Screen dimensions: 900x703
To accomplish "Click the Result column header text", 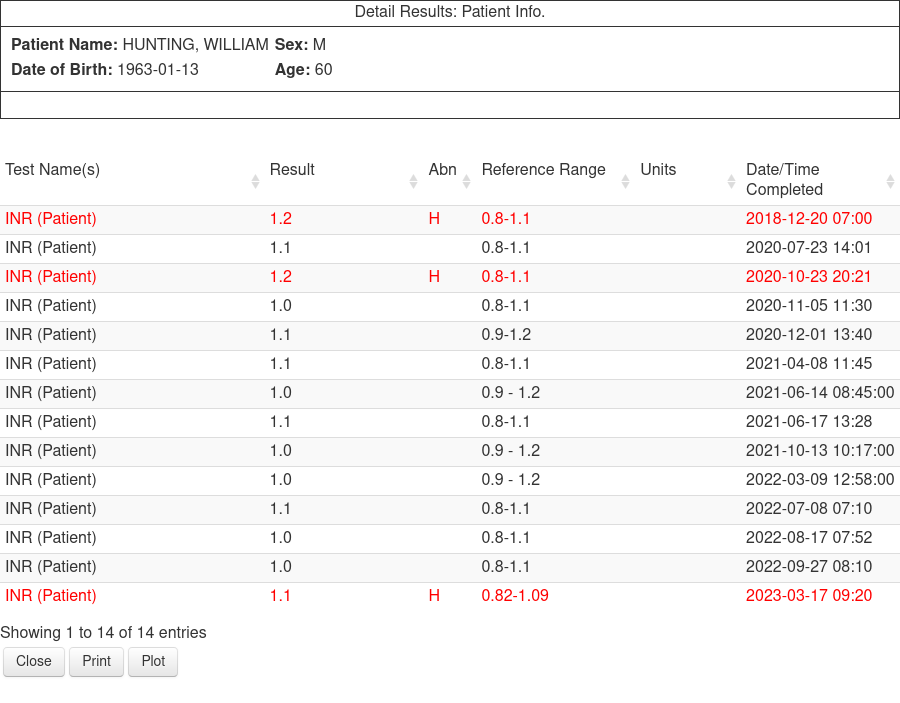I will click(x=292, y=170).
